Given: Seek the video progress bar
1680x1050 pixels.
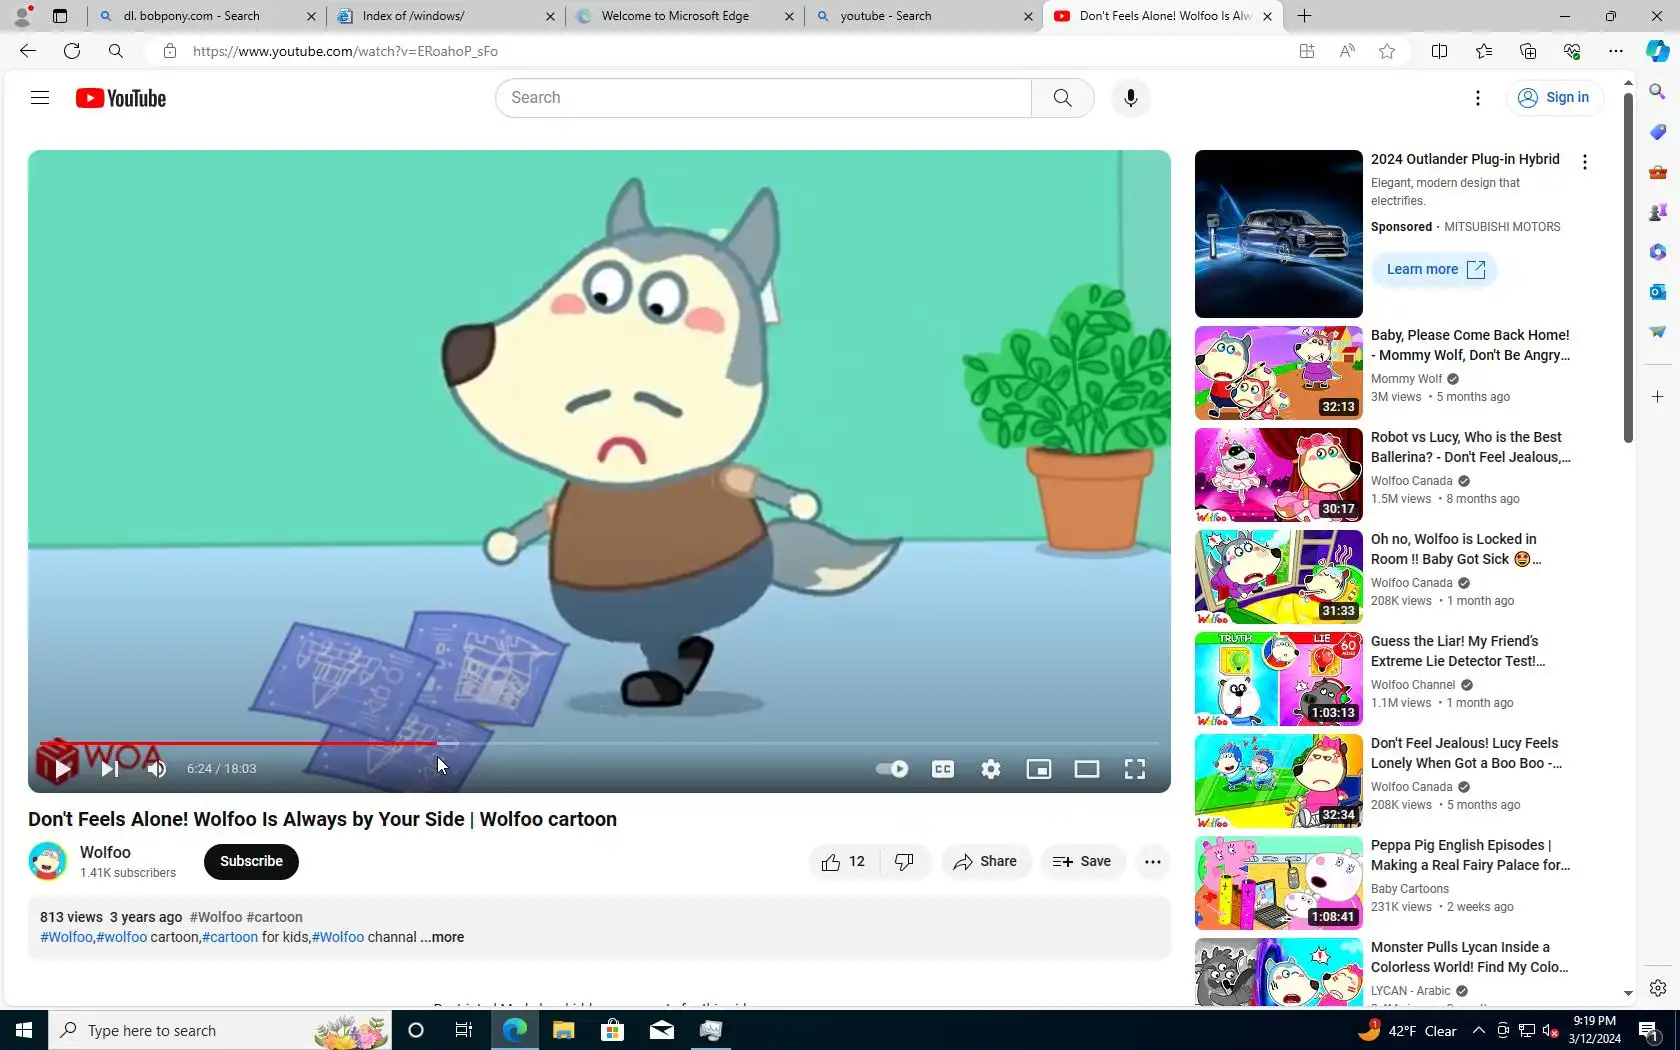Looking at the screenshot, I should [598, 744].
